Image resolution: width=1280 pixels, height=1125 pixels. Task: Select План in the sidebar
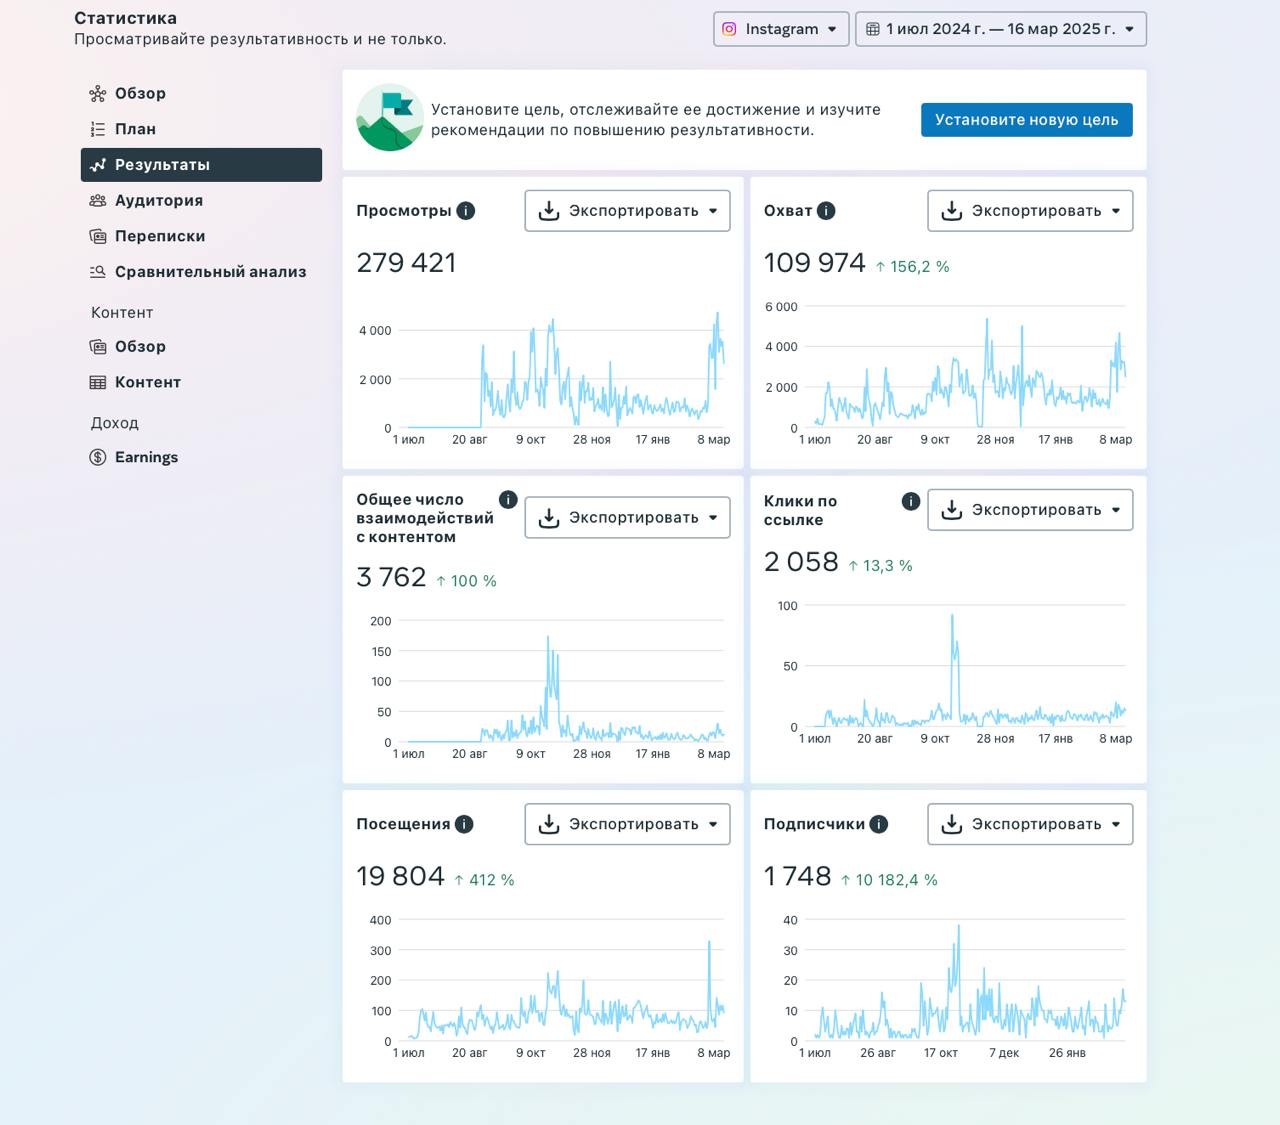point(135,129)
